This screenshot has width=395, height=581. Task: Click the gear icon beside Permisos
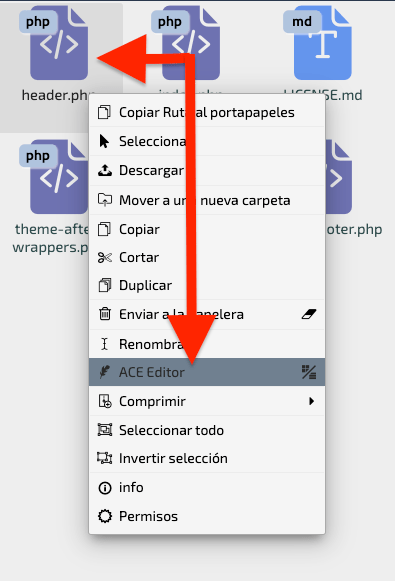click(105, 516)
